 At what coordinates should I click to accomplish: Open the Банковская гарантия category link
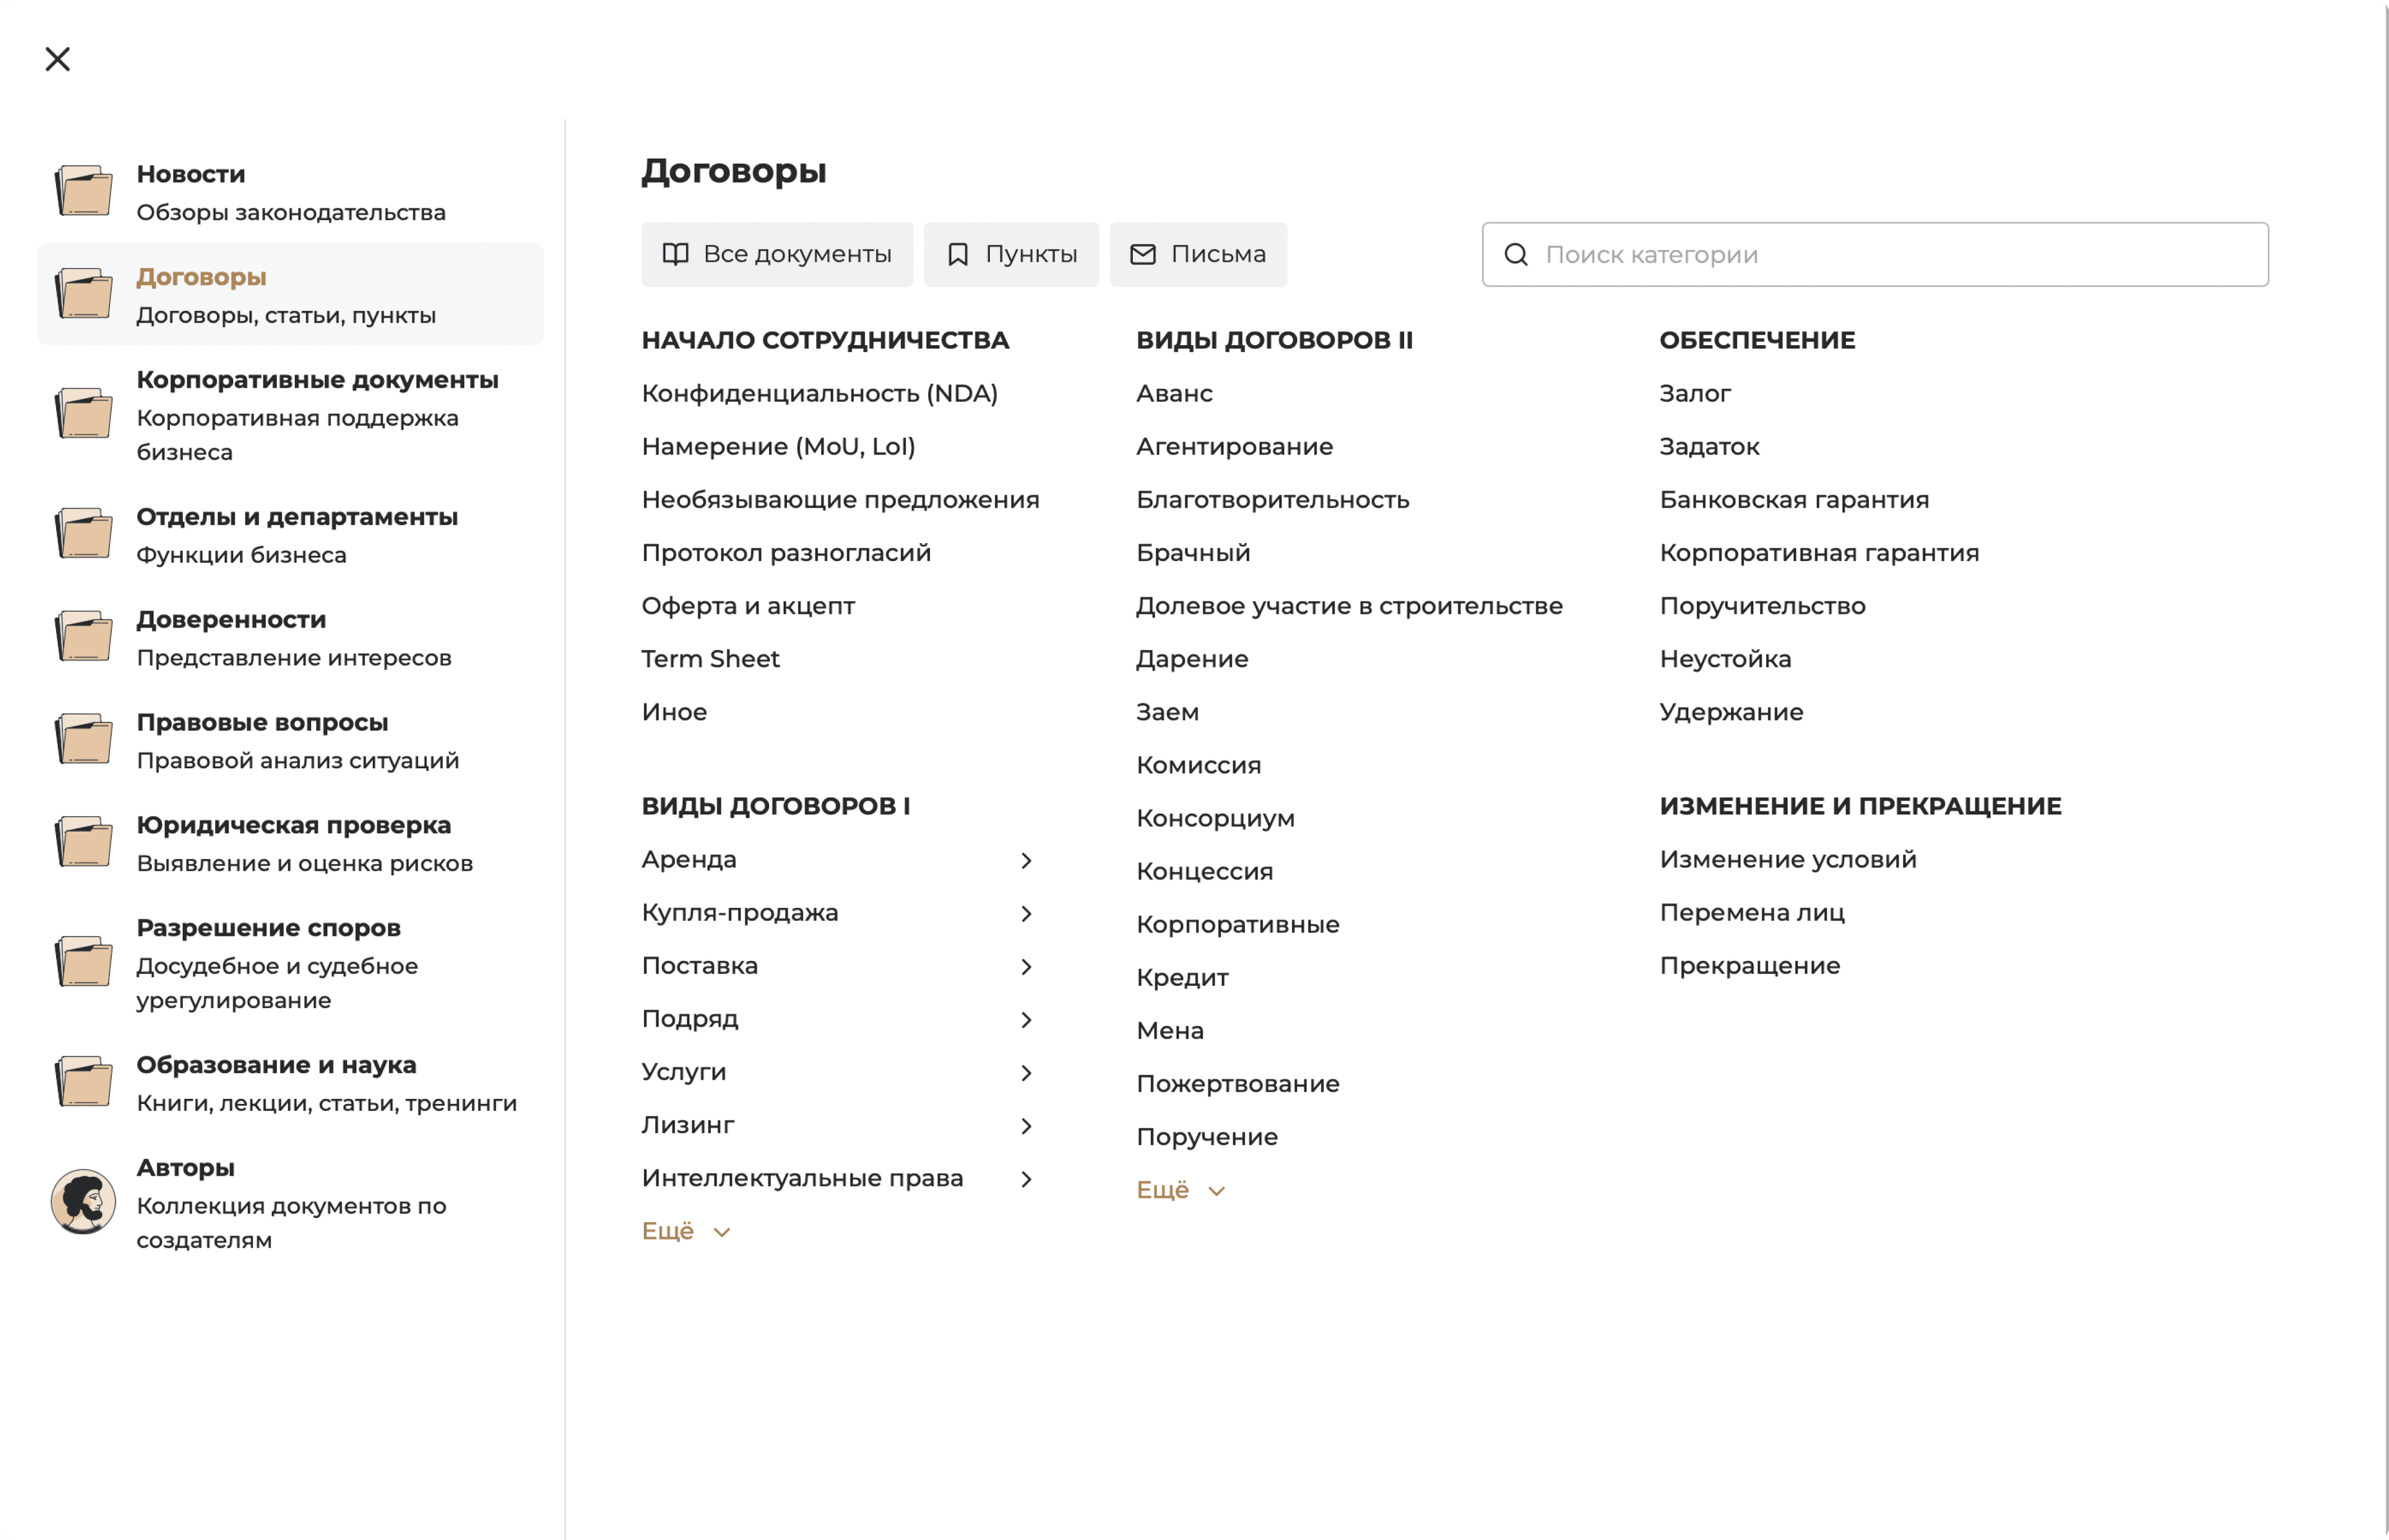[x=1794, y=500]
